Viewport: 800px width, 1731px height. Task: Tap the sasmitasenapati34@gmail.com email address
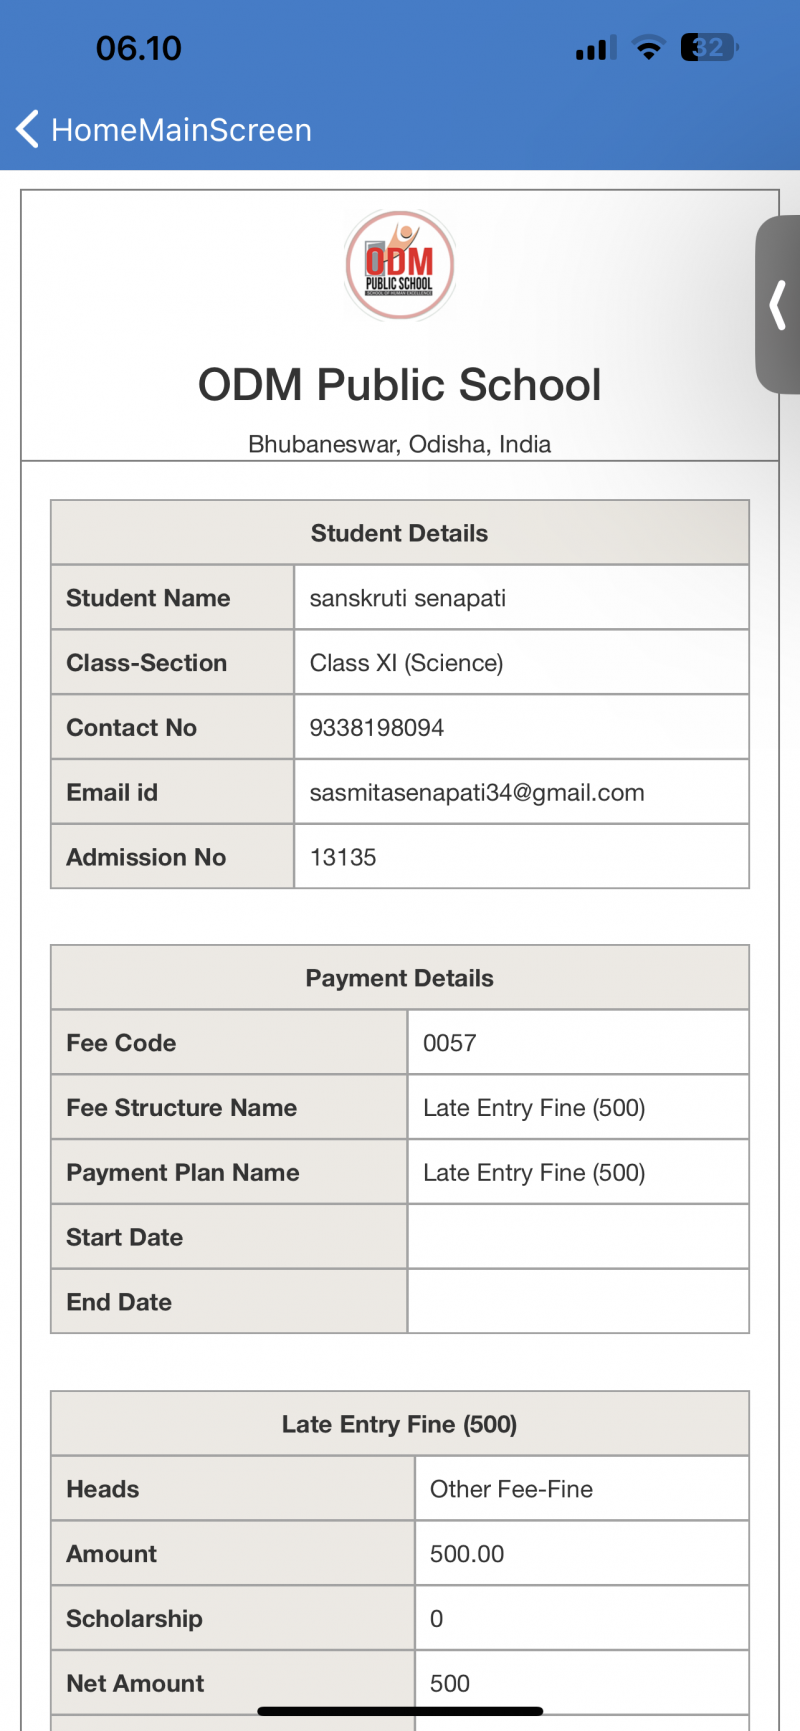pyautogui.click(x=477, y=793)
